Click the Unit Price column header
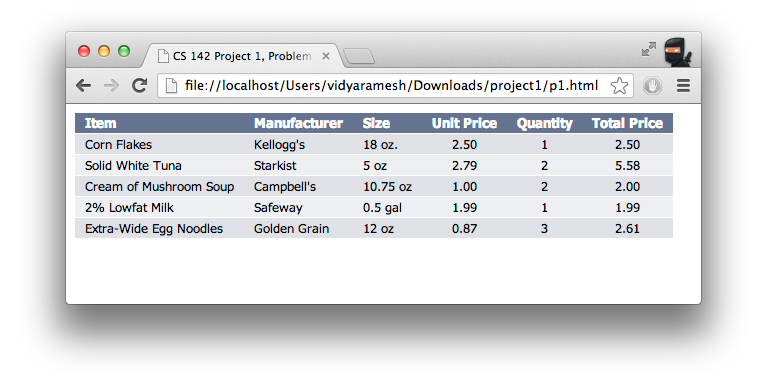The image size is (766, 384). [464, 123]
